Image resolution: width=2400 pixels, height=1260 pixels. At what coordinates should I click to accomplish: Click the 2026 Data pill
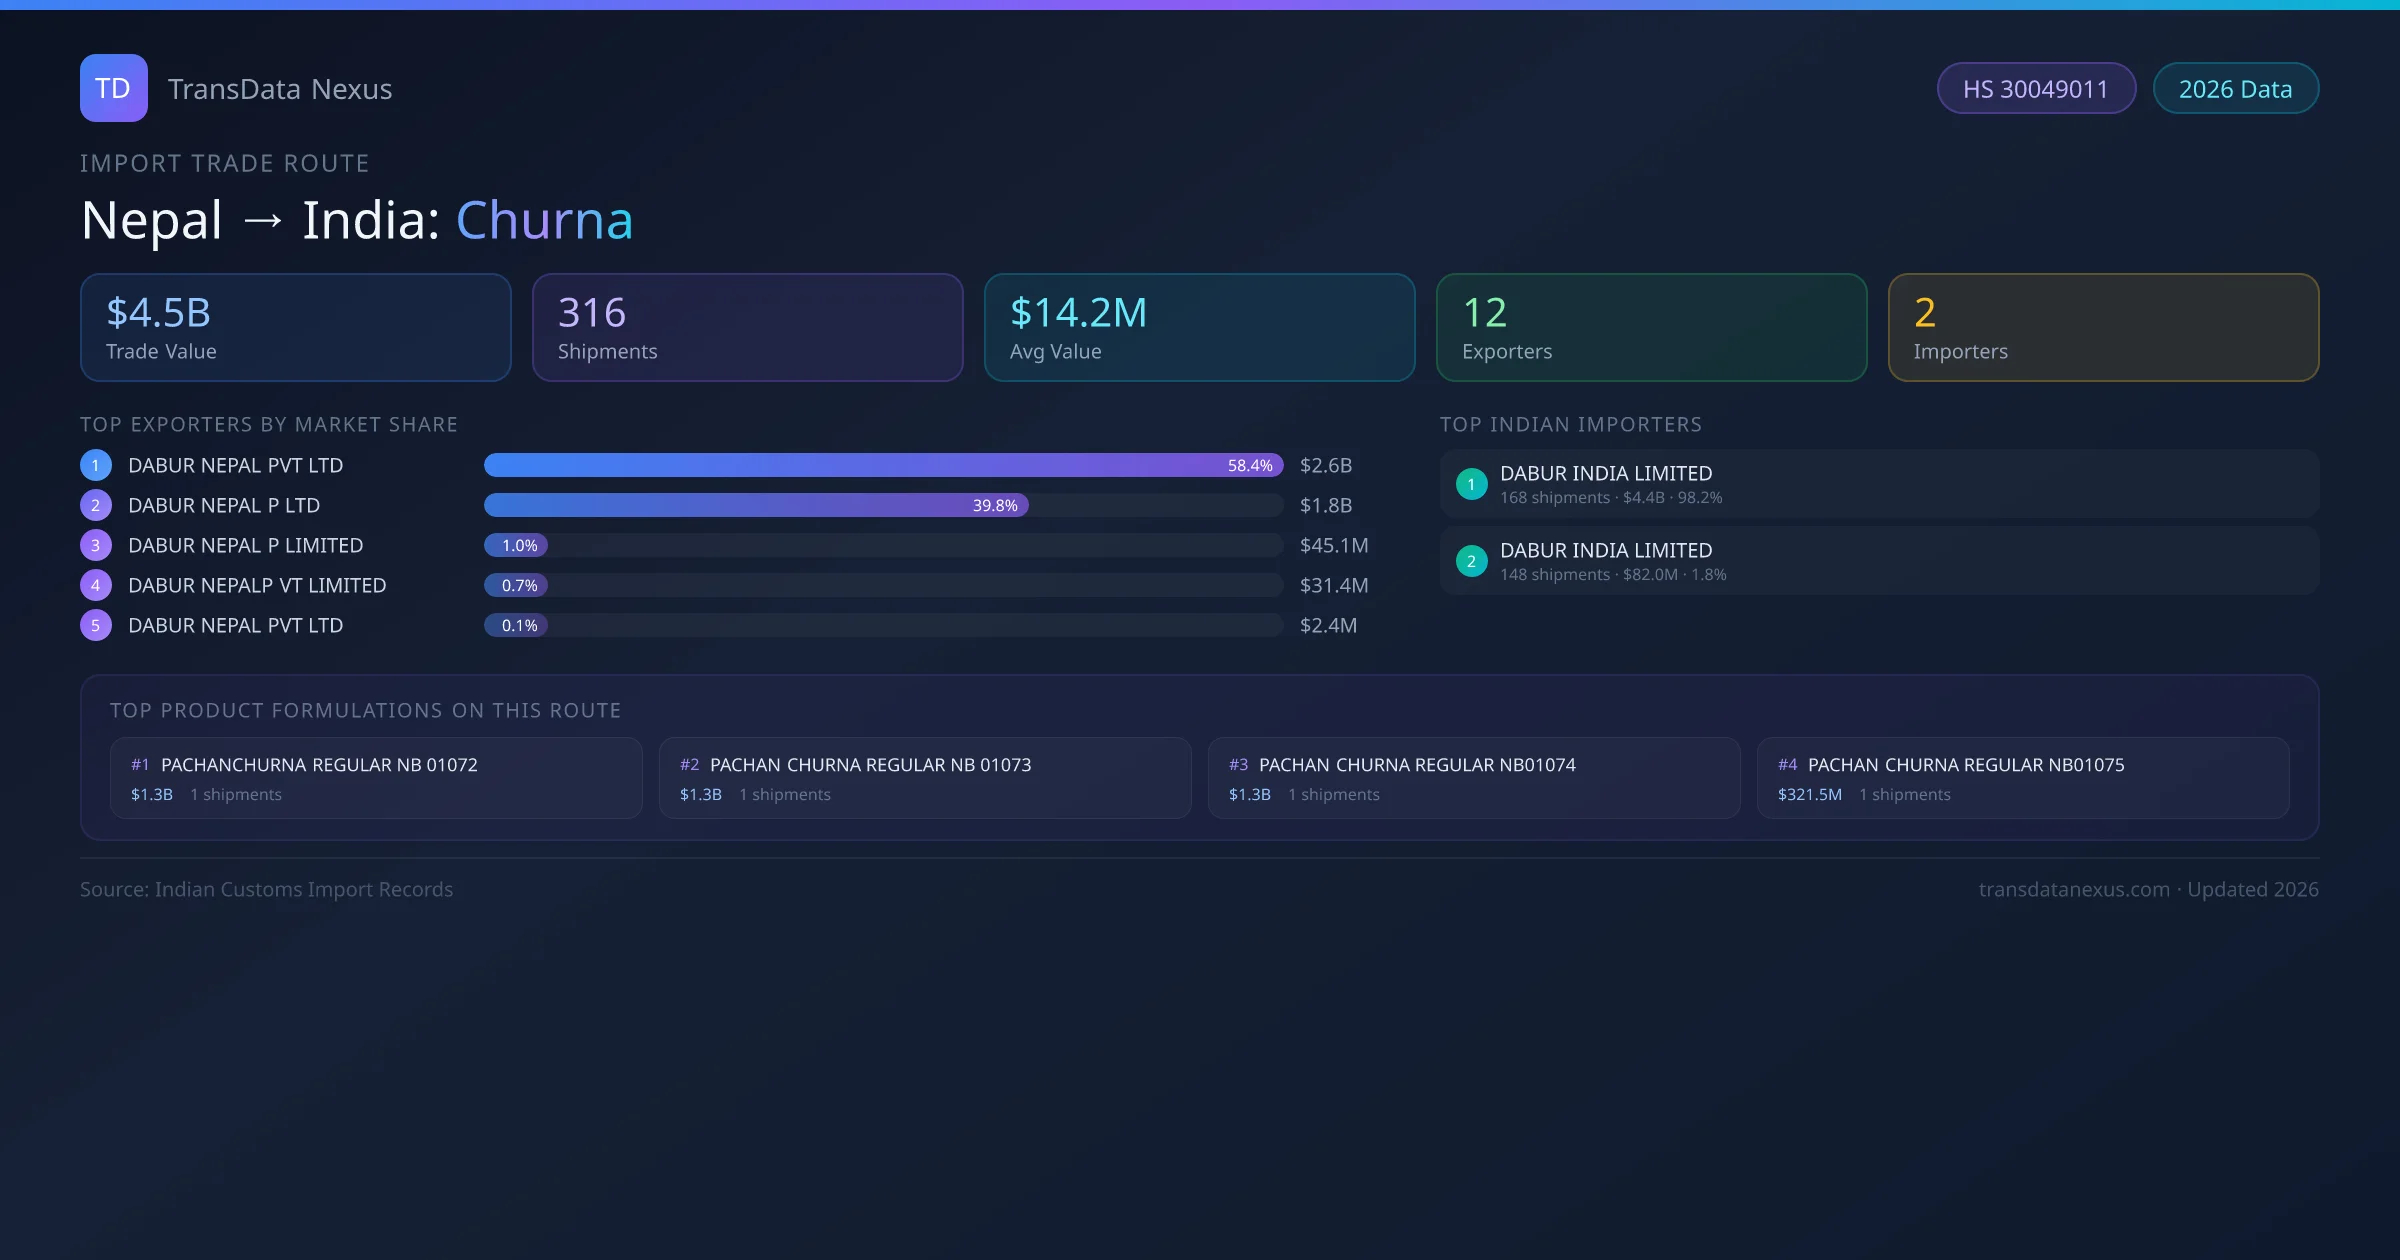pyautogui.click(x=2235, y=89)
